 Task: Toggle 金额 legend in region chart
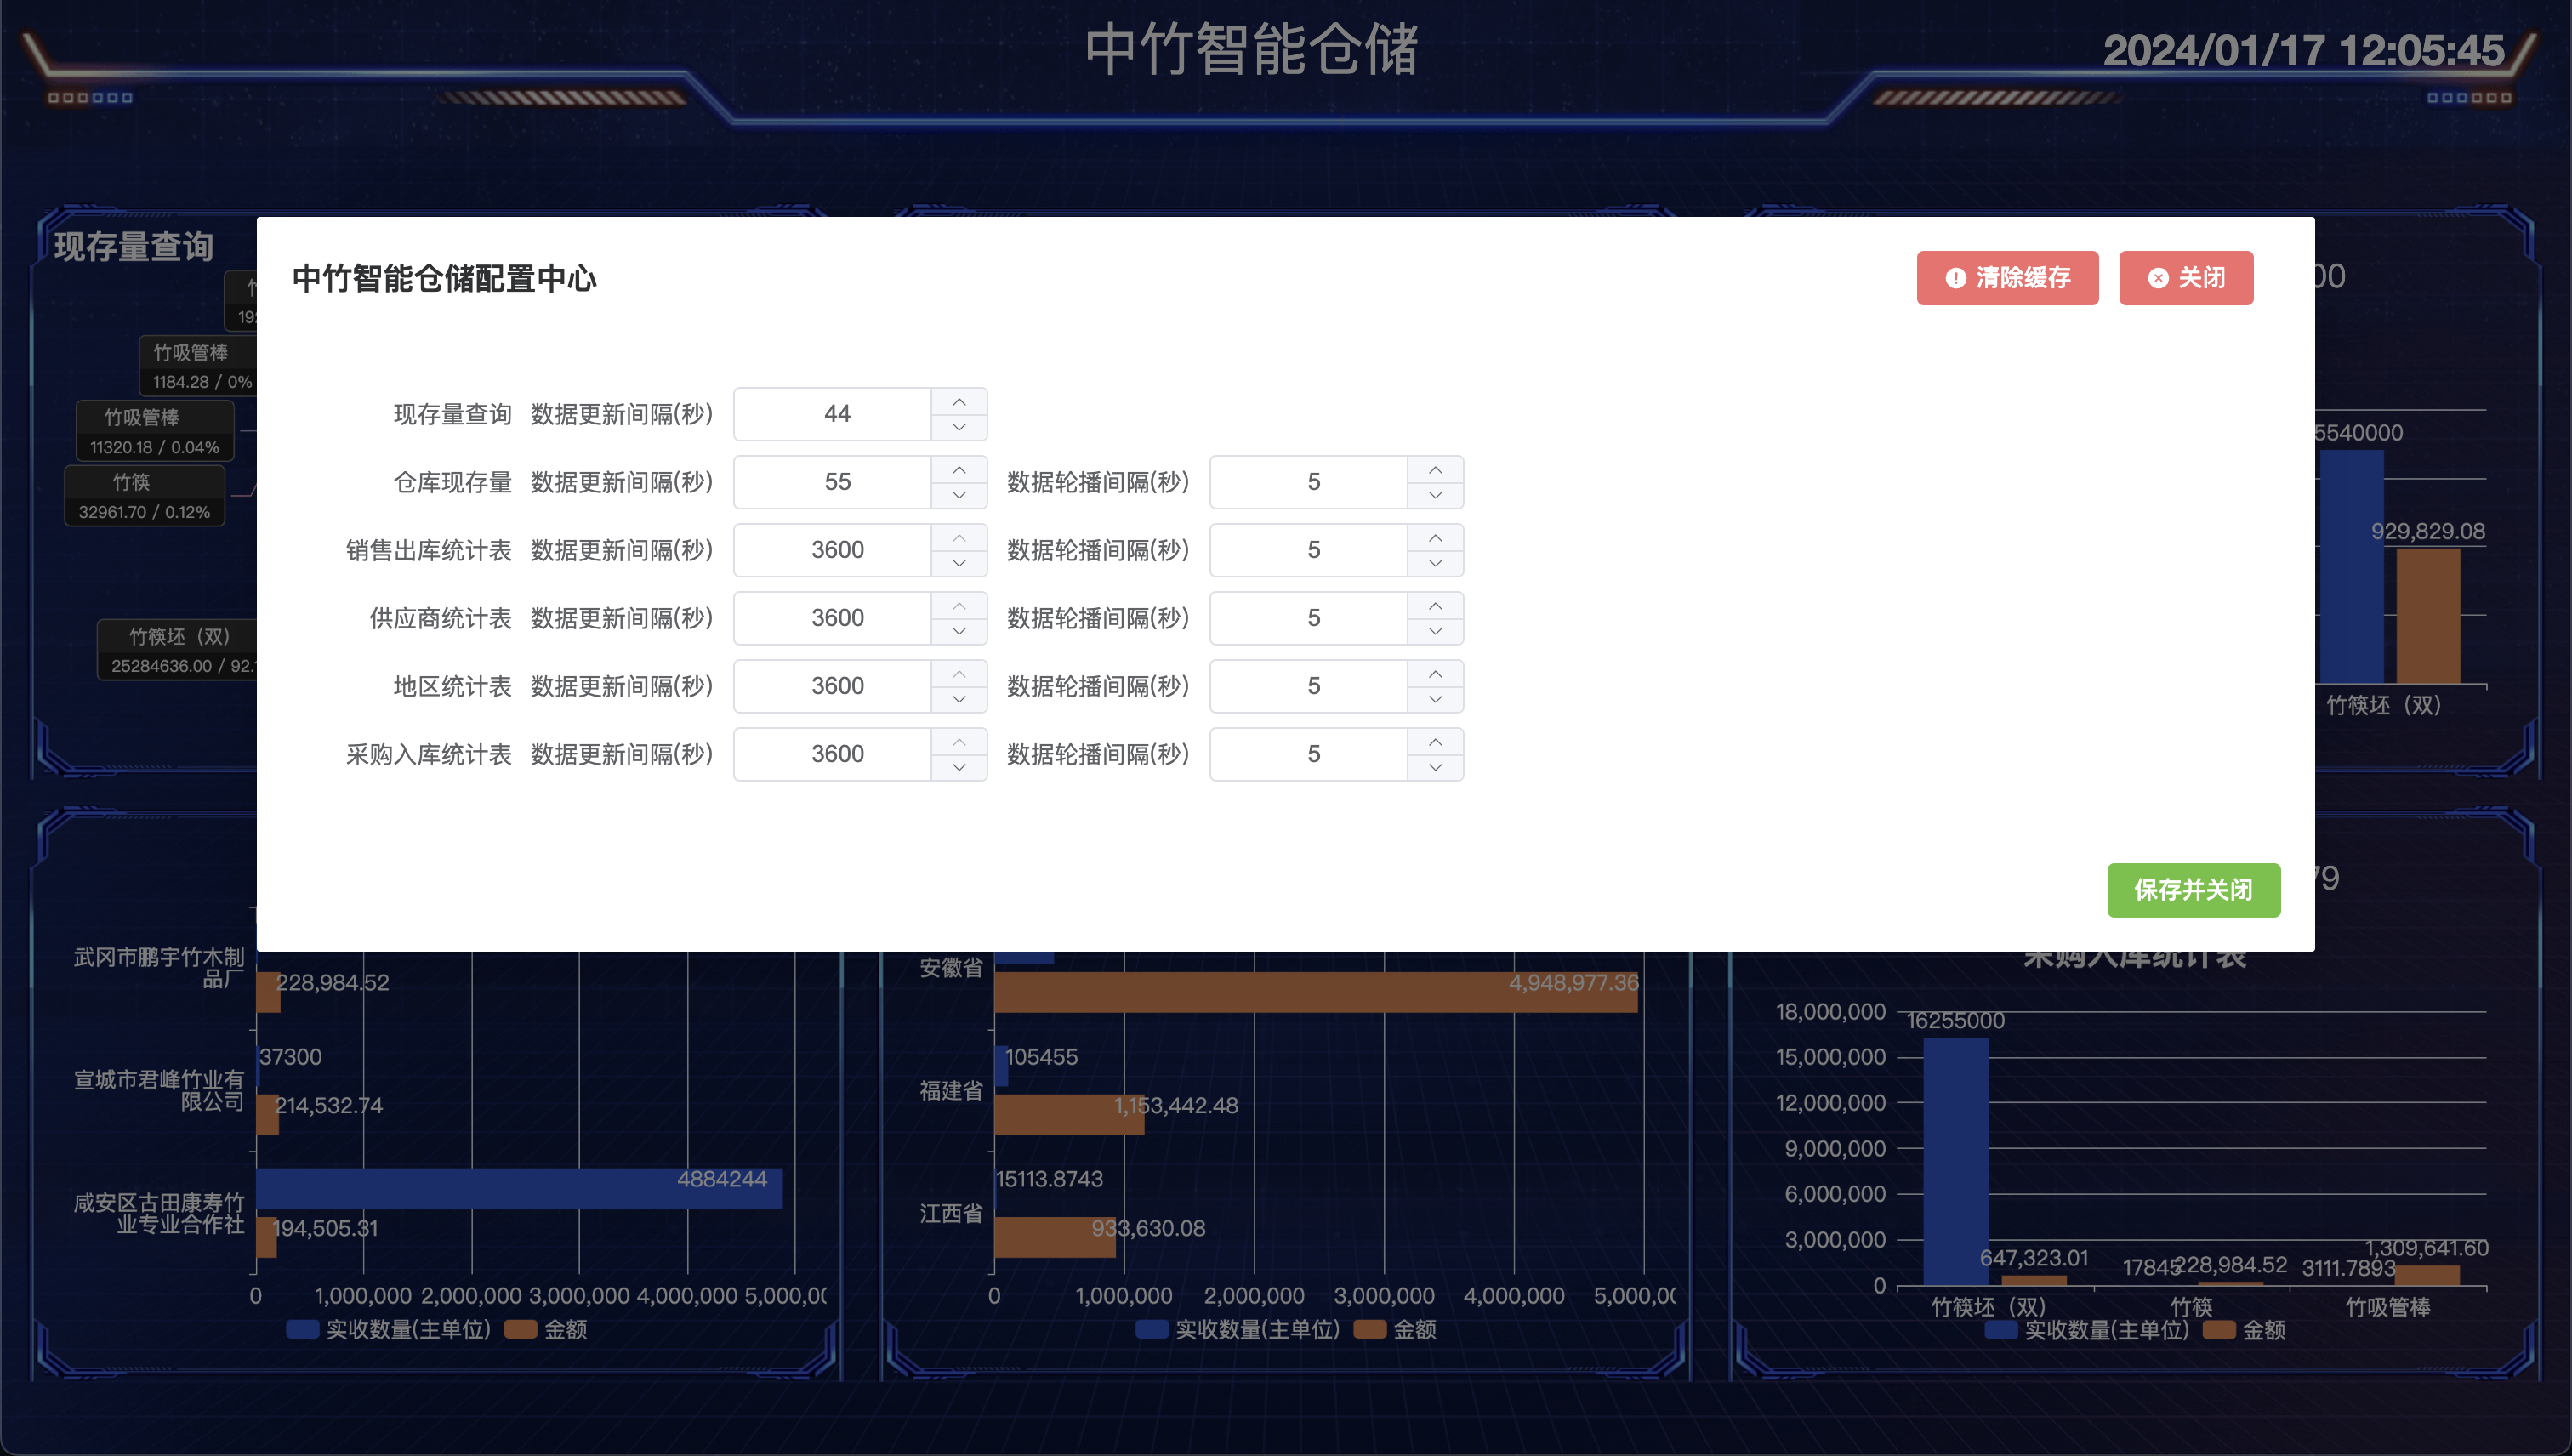[1395, 1330]
